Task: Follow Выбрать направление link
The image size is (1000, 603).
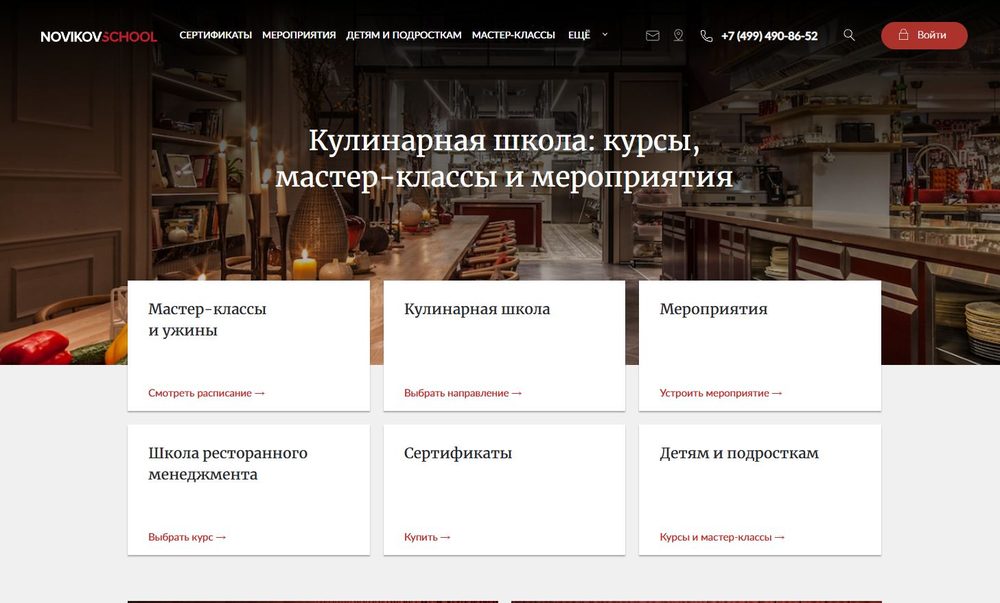Action: pos(462,393)
